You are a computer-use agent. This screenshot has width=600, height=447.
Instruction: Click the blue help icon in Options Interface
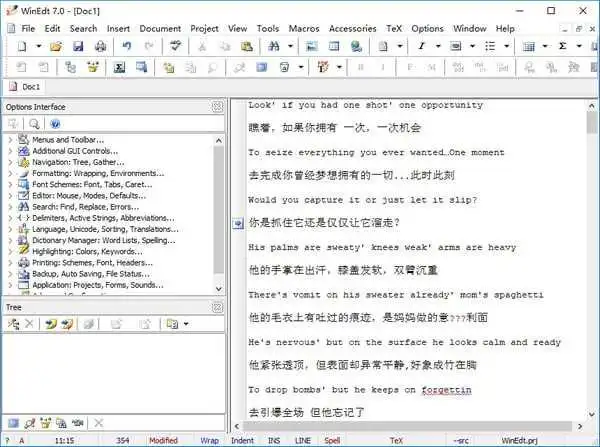55,124
